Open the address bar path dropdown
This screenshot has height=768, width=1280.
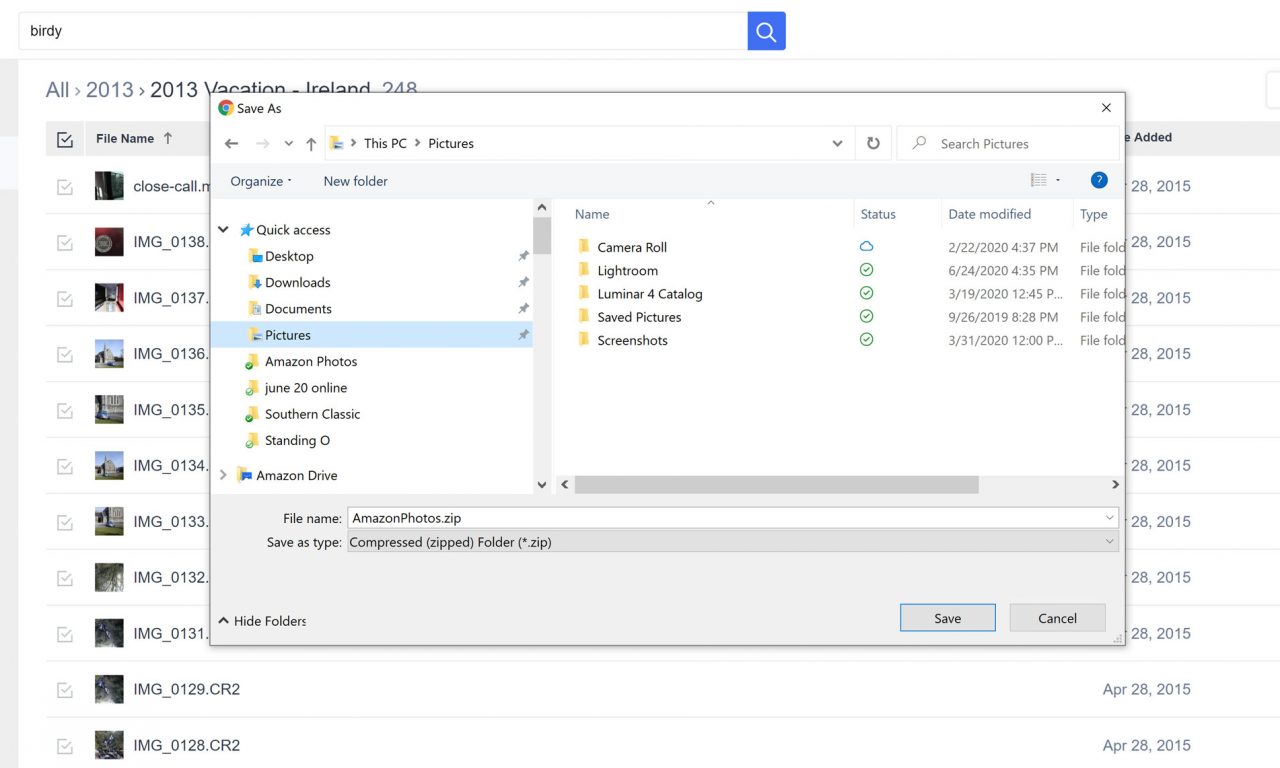837,144
